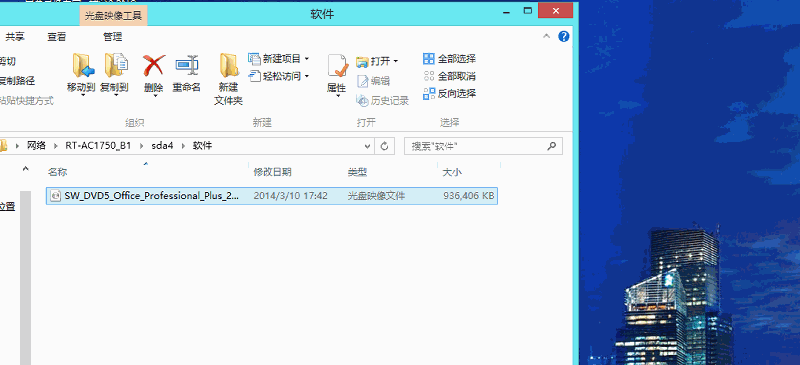Click the date 2014/3/10 17:42
Screen dimensions: 800x365
pos(290,196)
